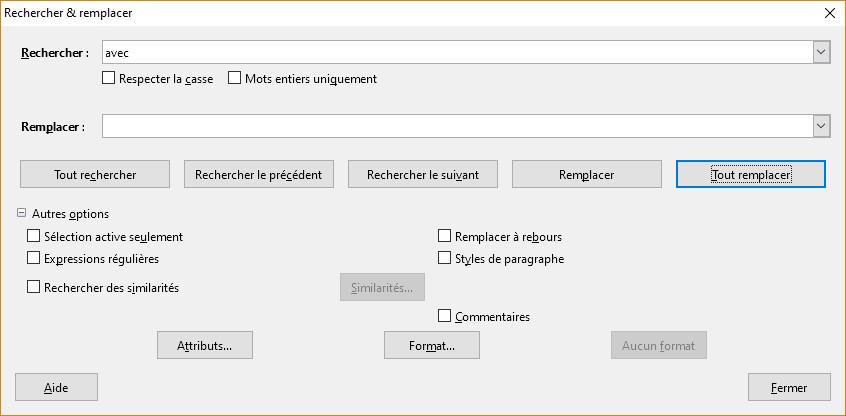Click into the Remplacer text field
Screen dimensions: 846x416
click(456, 126)
